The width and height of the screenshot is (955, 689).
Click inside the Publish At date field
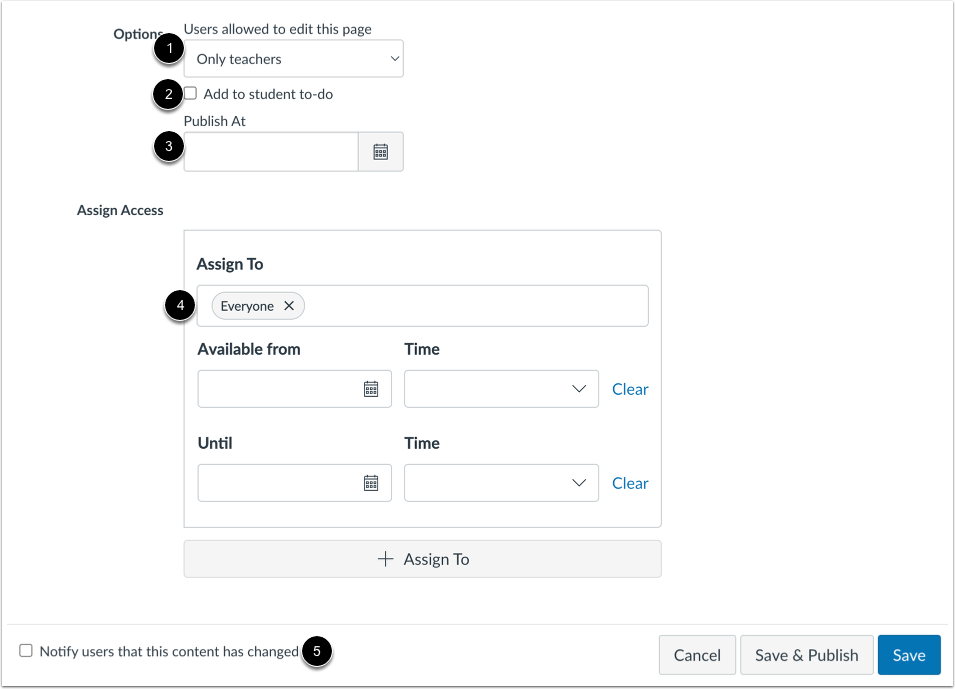point(270,151)
